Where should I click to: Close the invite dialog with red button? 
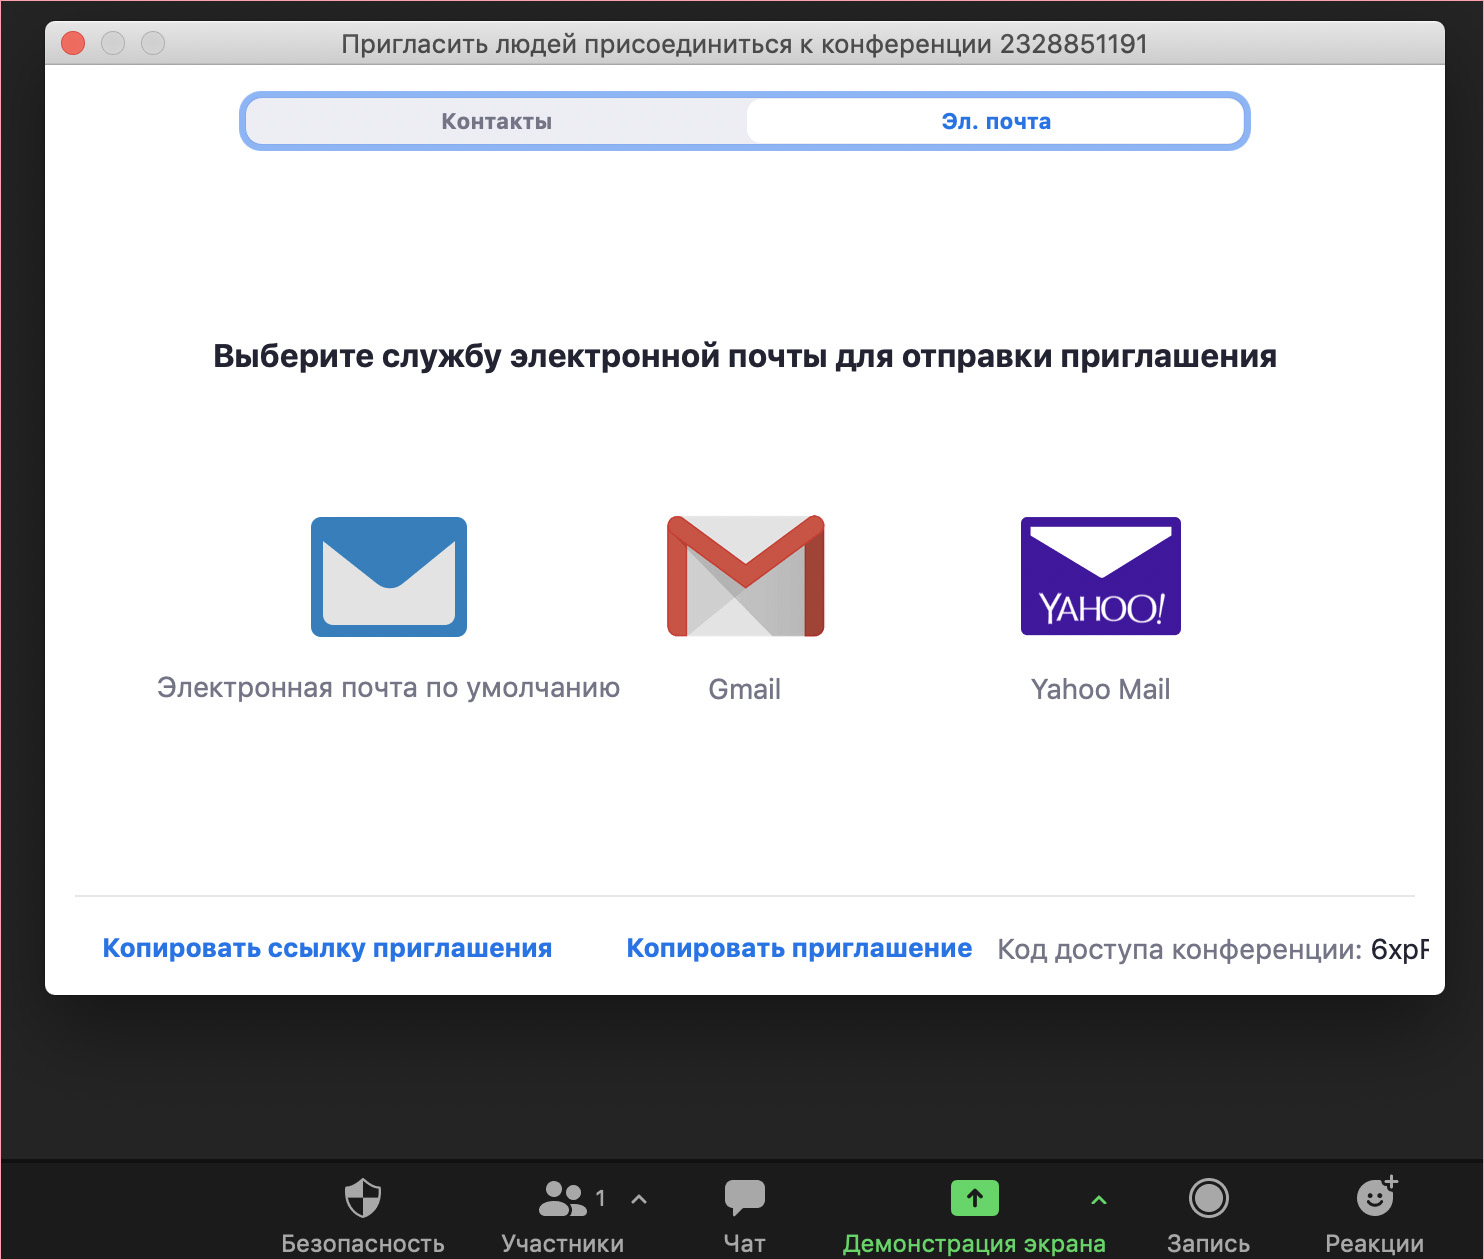(73, 43)
